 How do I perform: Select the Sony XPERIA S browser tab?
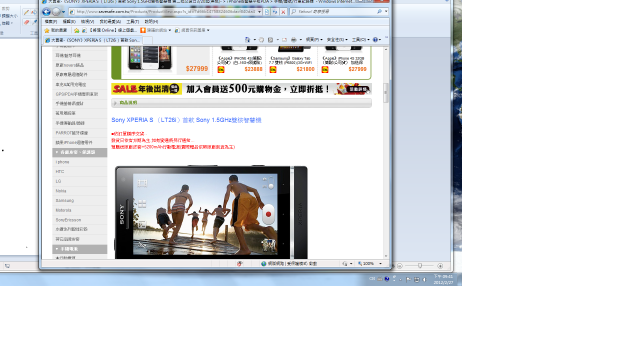(93, 40)
